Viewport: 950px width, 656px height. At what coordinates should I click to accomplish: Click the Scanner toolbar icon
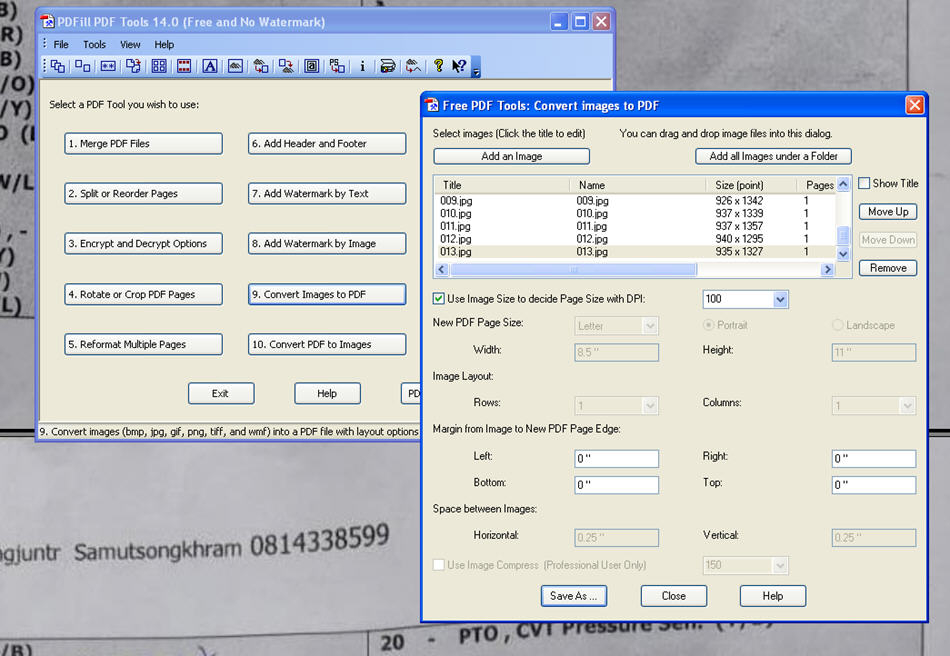388,66
